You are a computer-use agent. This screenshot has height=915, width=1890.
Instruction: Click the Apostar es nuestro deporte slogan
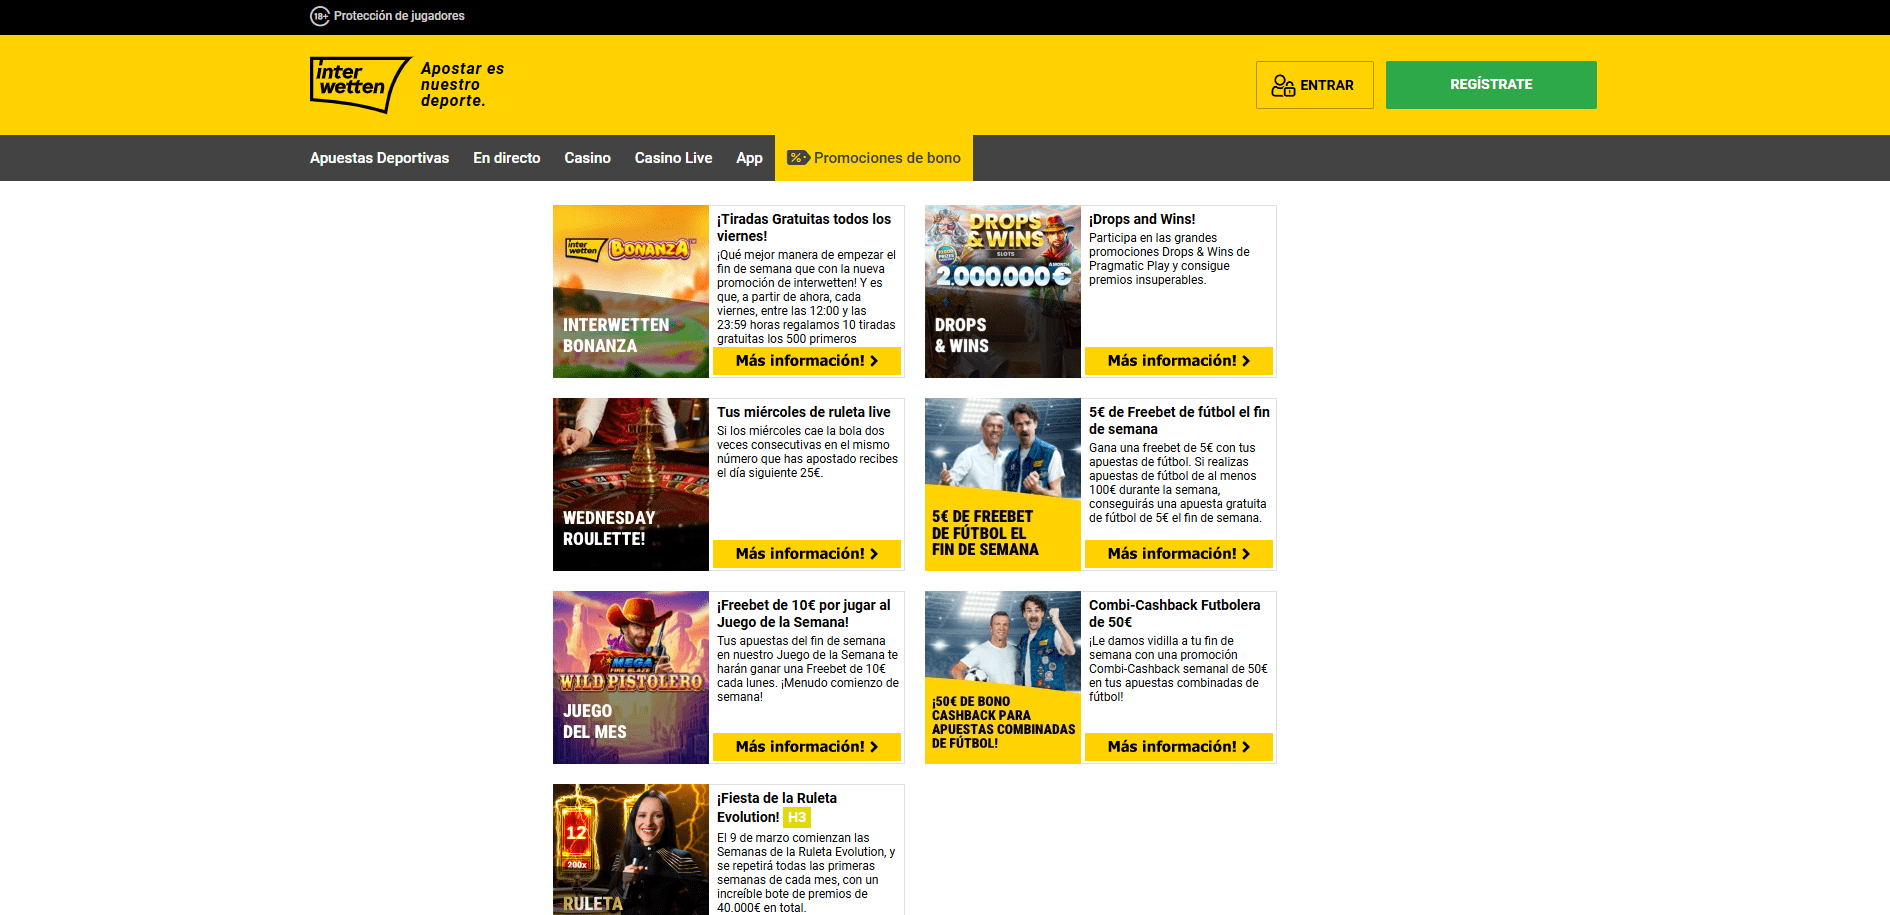pos(462,85)
